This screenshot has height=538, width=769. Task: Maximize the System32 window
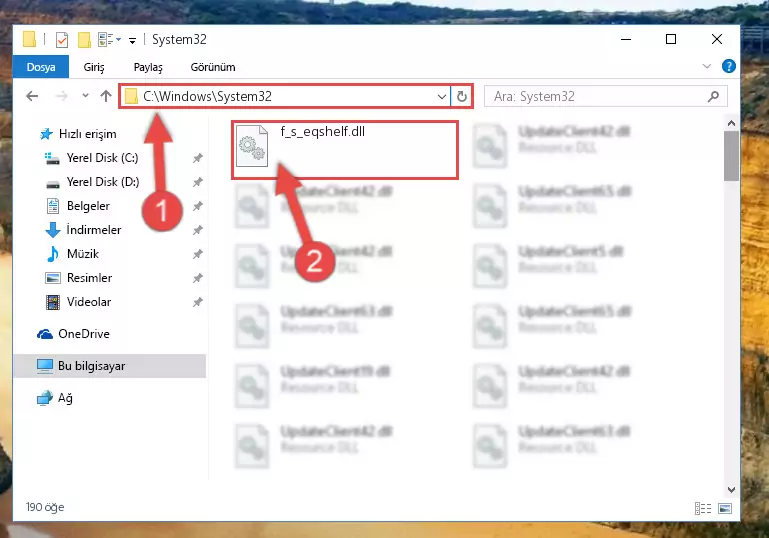(x=671, y=39)
